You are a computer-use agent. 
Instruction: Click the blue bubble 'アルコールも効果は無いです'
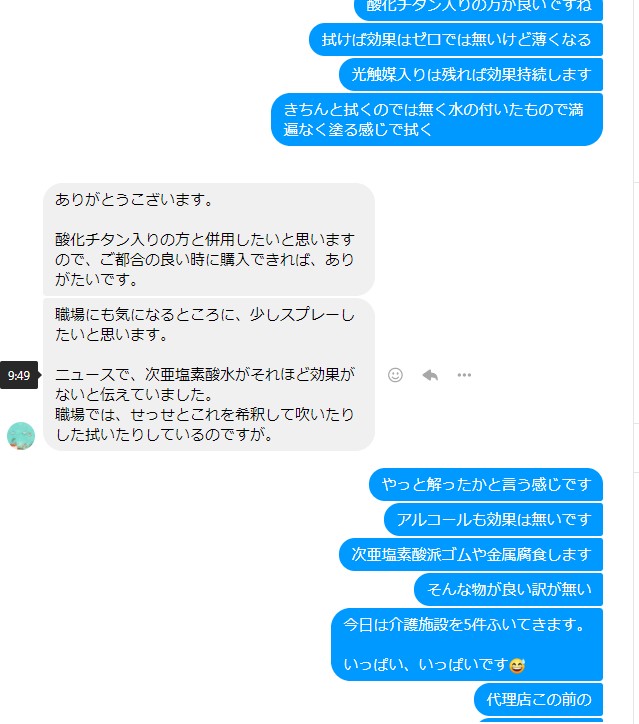pos(493,519)
